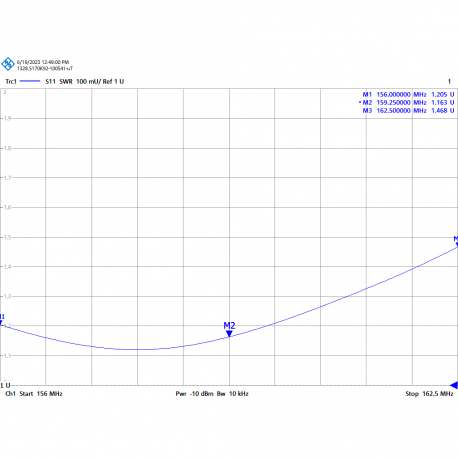Click the Stop 162.5 MHz frequency field
The image size is (458, 458).
429,394
